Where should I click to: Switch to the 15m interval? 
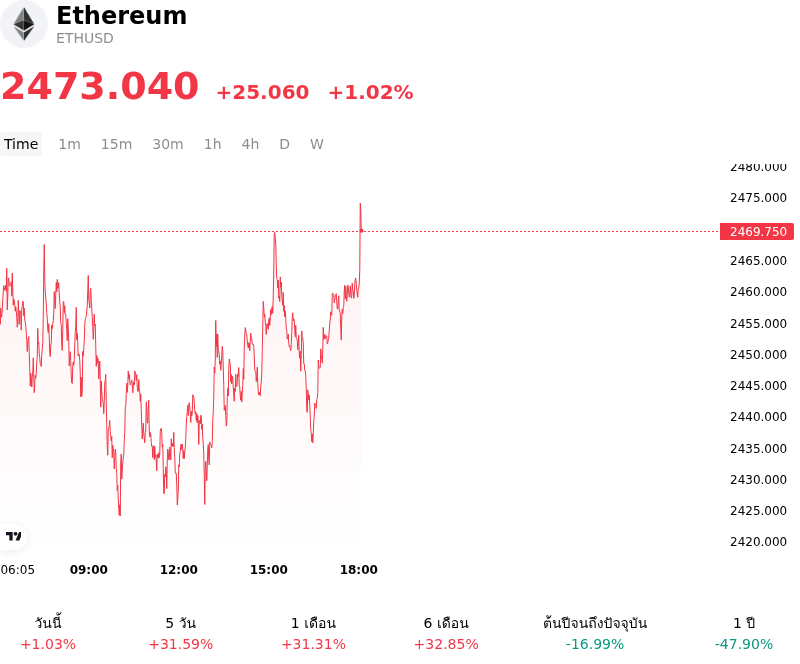coord(116,144)
